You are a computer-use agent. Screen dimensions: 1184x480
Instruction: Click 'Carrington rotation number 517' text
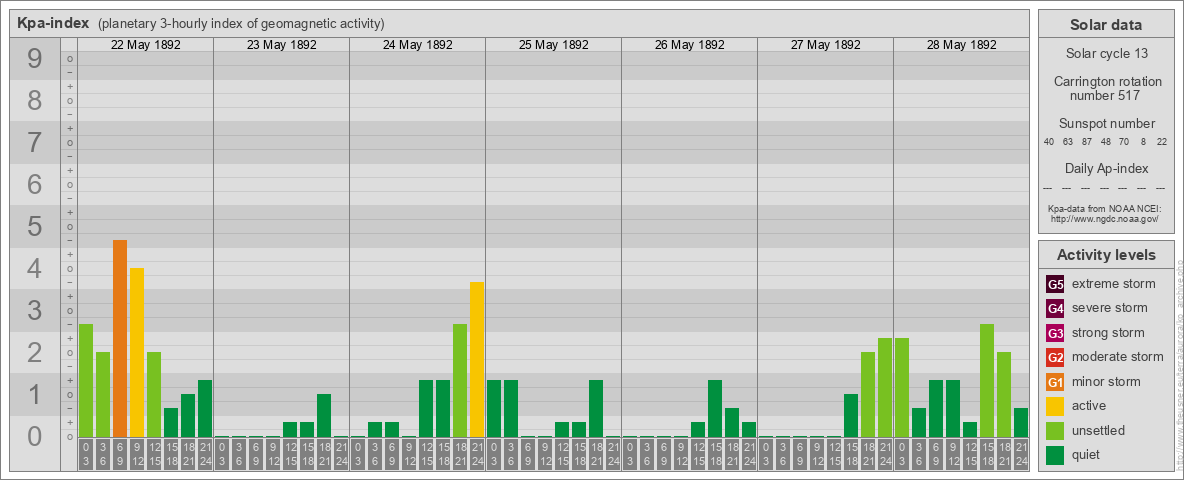pyautogui.click(x=1106, y=88)
